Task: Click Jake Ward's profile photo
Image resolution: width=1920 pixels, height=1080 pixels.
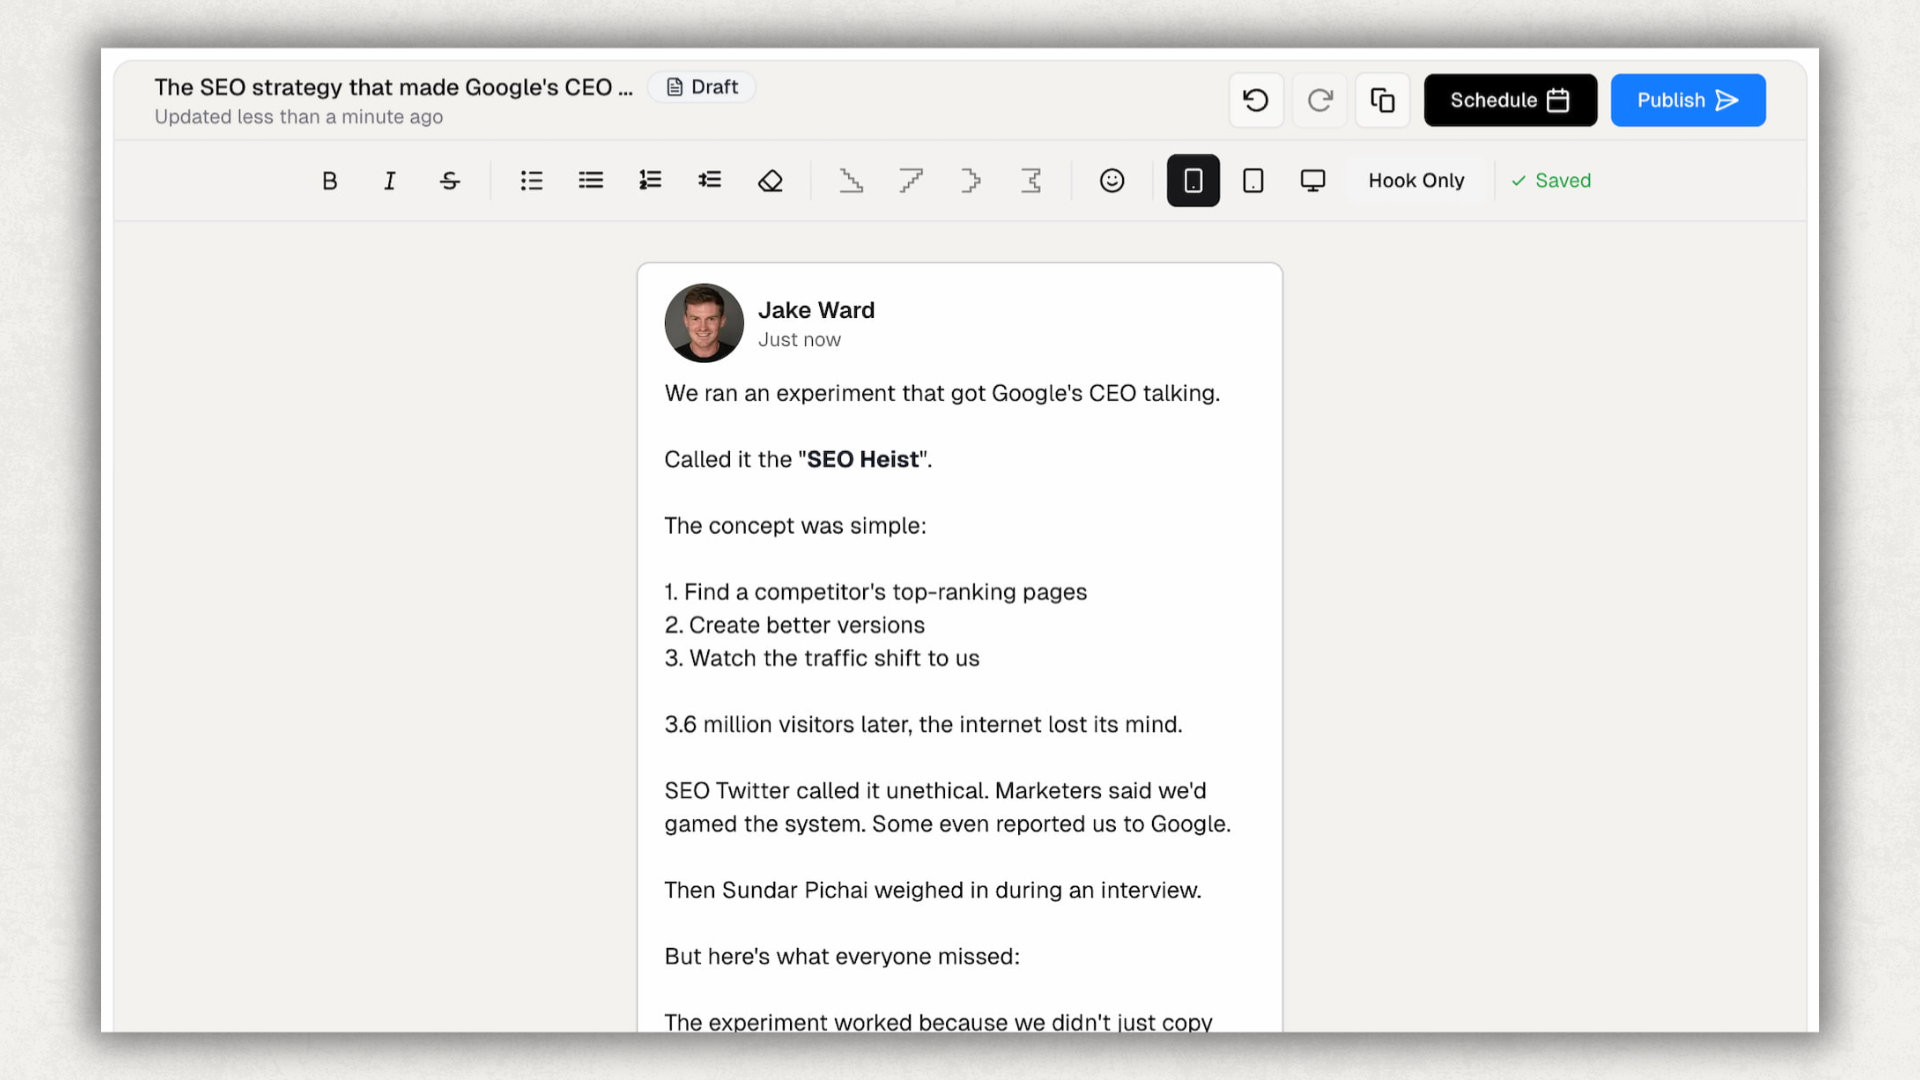Action: [x=704, y=323]
